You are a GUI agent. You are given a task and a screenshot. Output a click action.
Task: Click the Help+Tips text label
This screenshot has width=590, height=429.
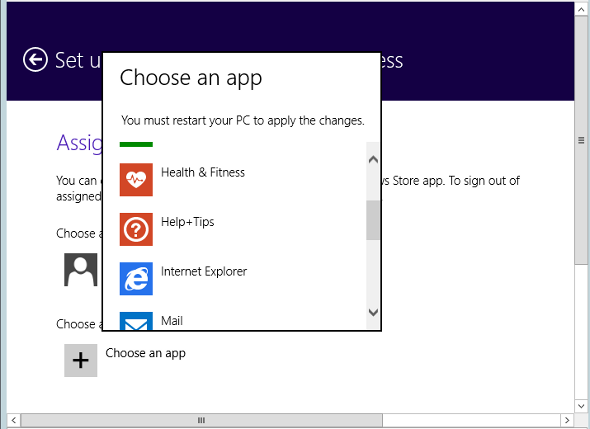[x=187, y=222]
